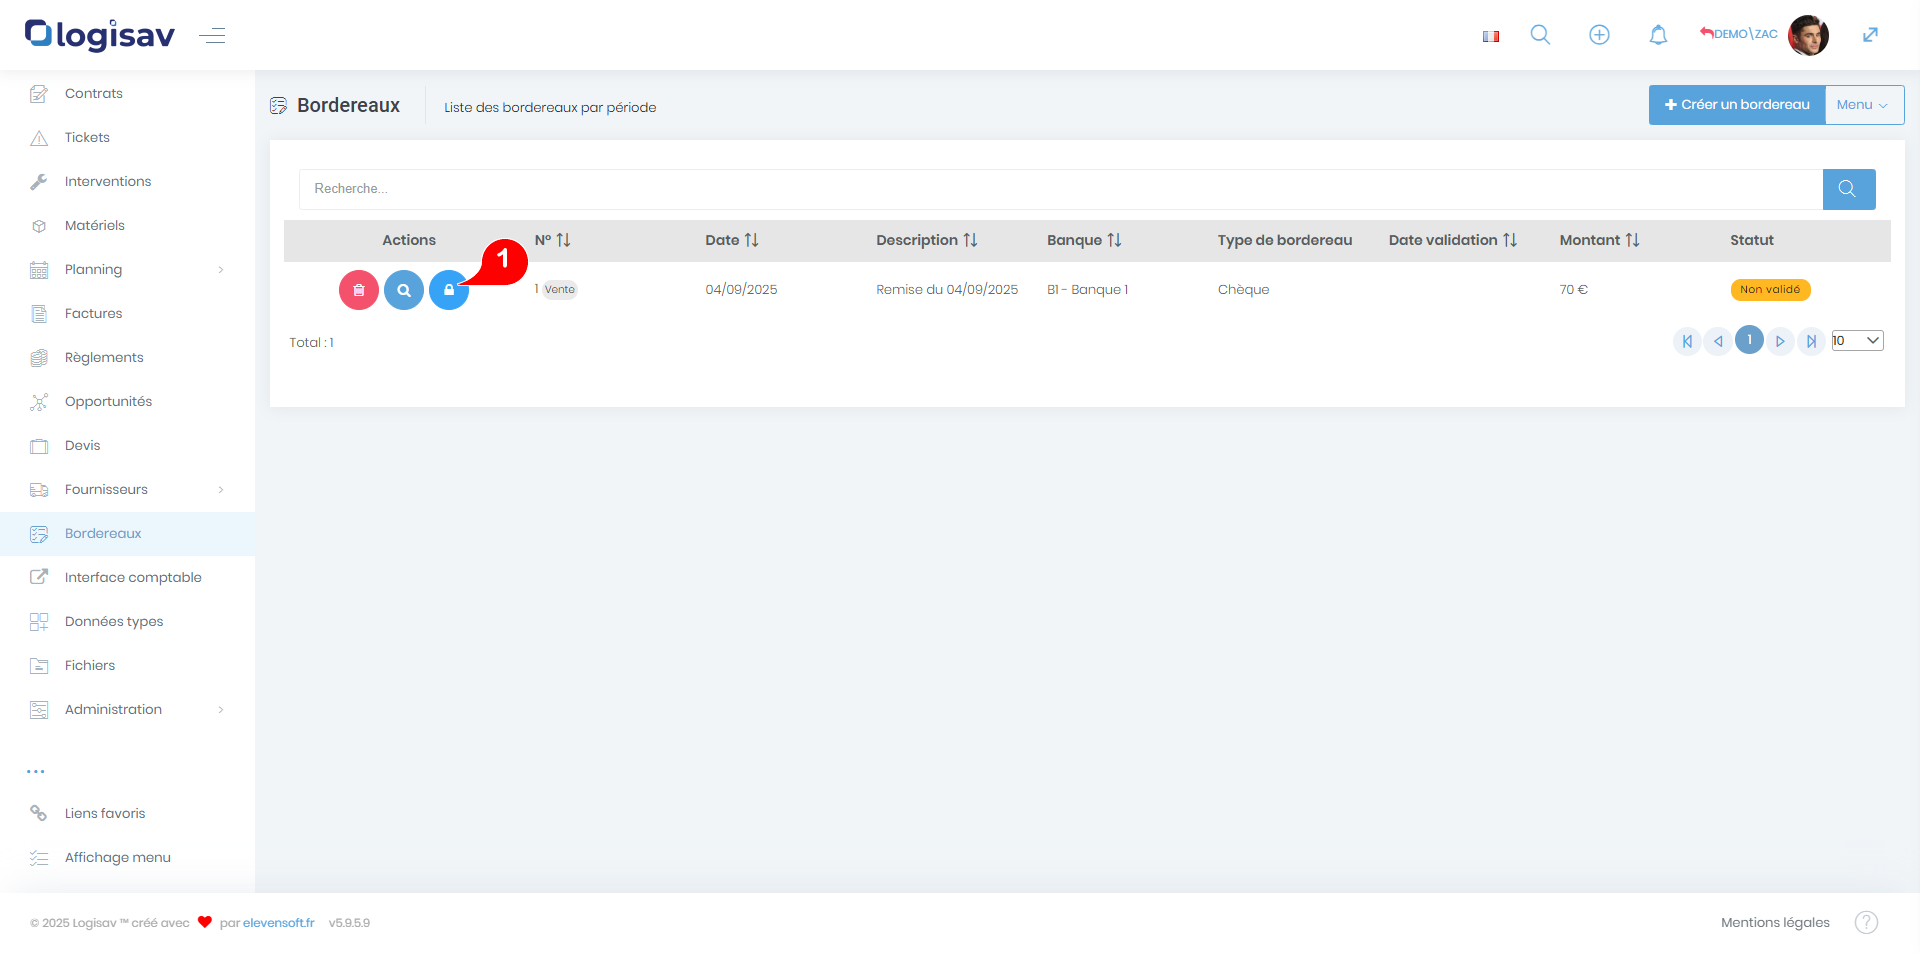1920x953 pixels.
Task: Go to Interface comptable sidebar item
Action: click(133, 577)
